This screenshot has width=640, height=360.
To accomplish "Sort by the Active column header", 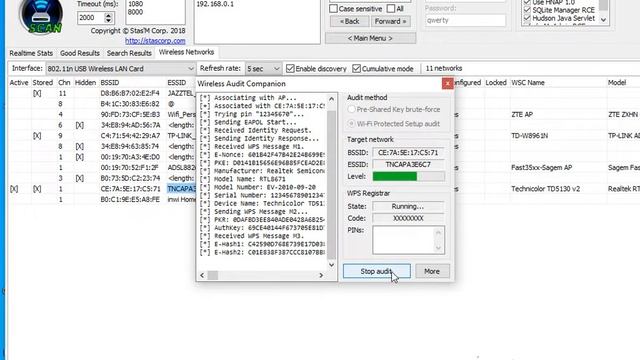I will (x=19, y=82).
